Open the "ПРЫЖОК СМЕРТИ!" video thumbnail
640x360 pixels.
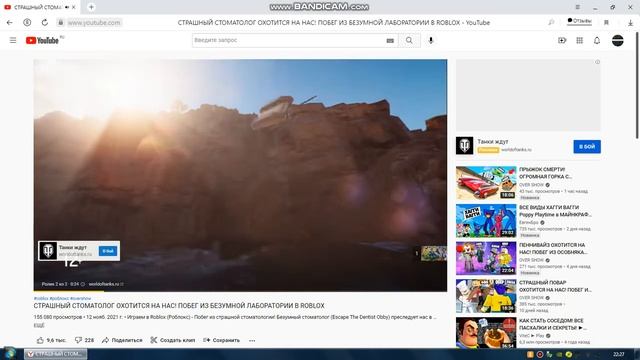(x=486, y=182)
